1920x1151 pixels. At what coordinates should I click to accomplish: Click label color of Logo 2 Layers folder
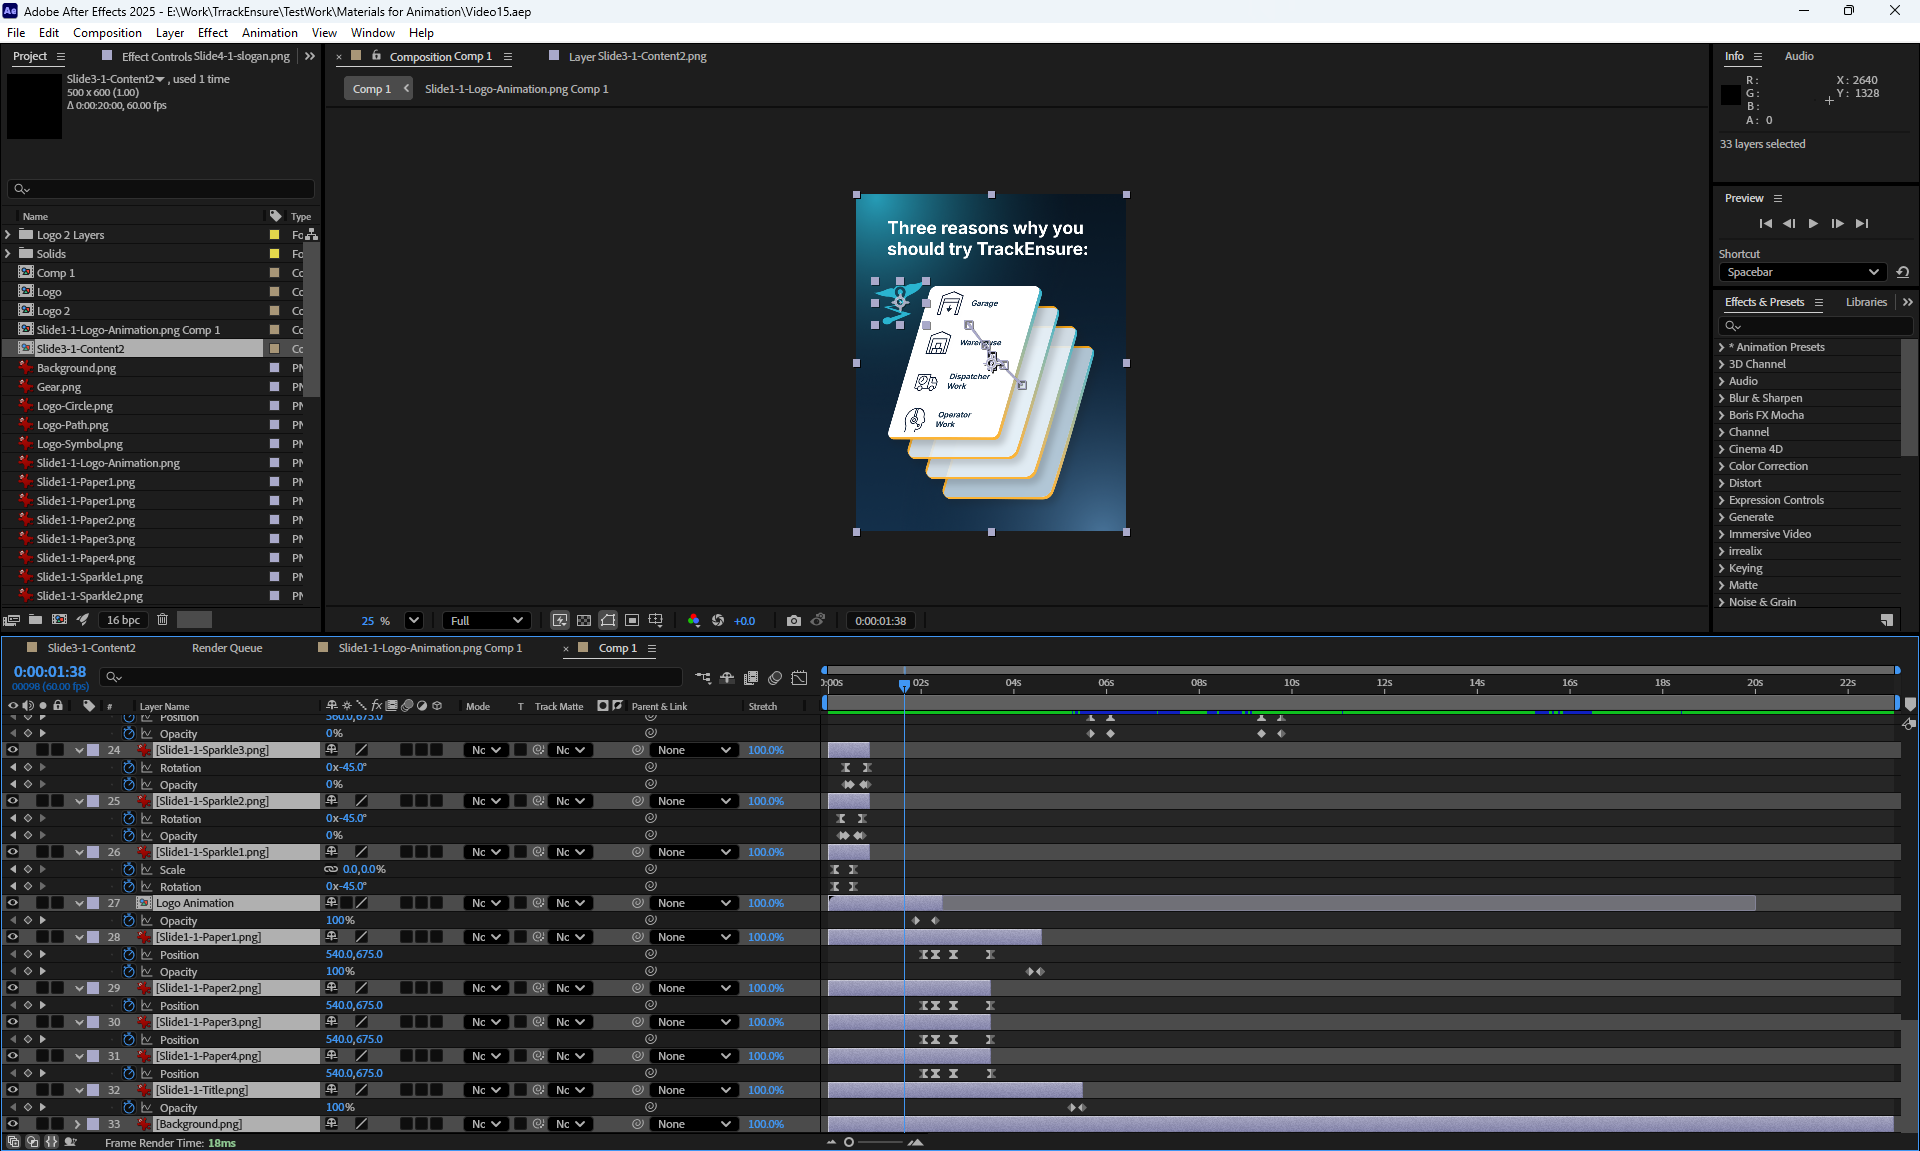point(274,235)
